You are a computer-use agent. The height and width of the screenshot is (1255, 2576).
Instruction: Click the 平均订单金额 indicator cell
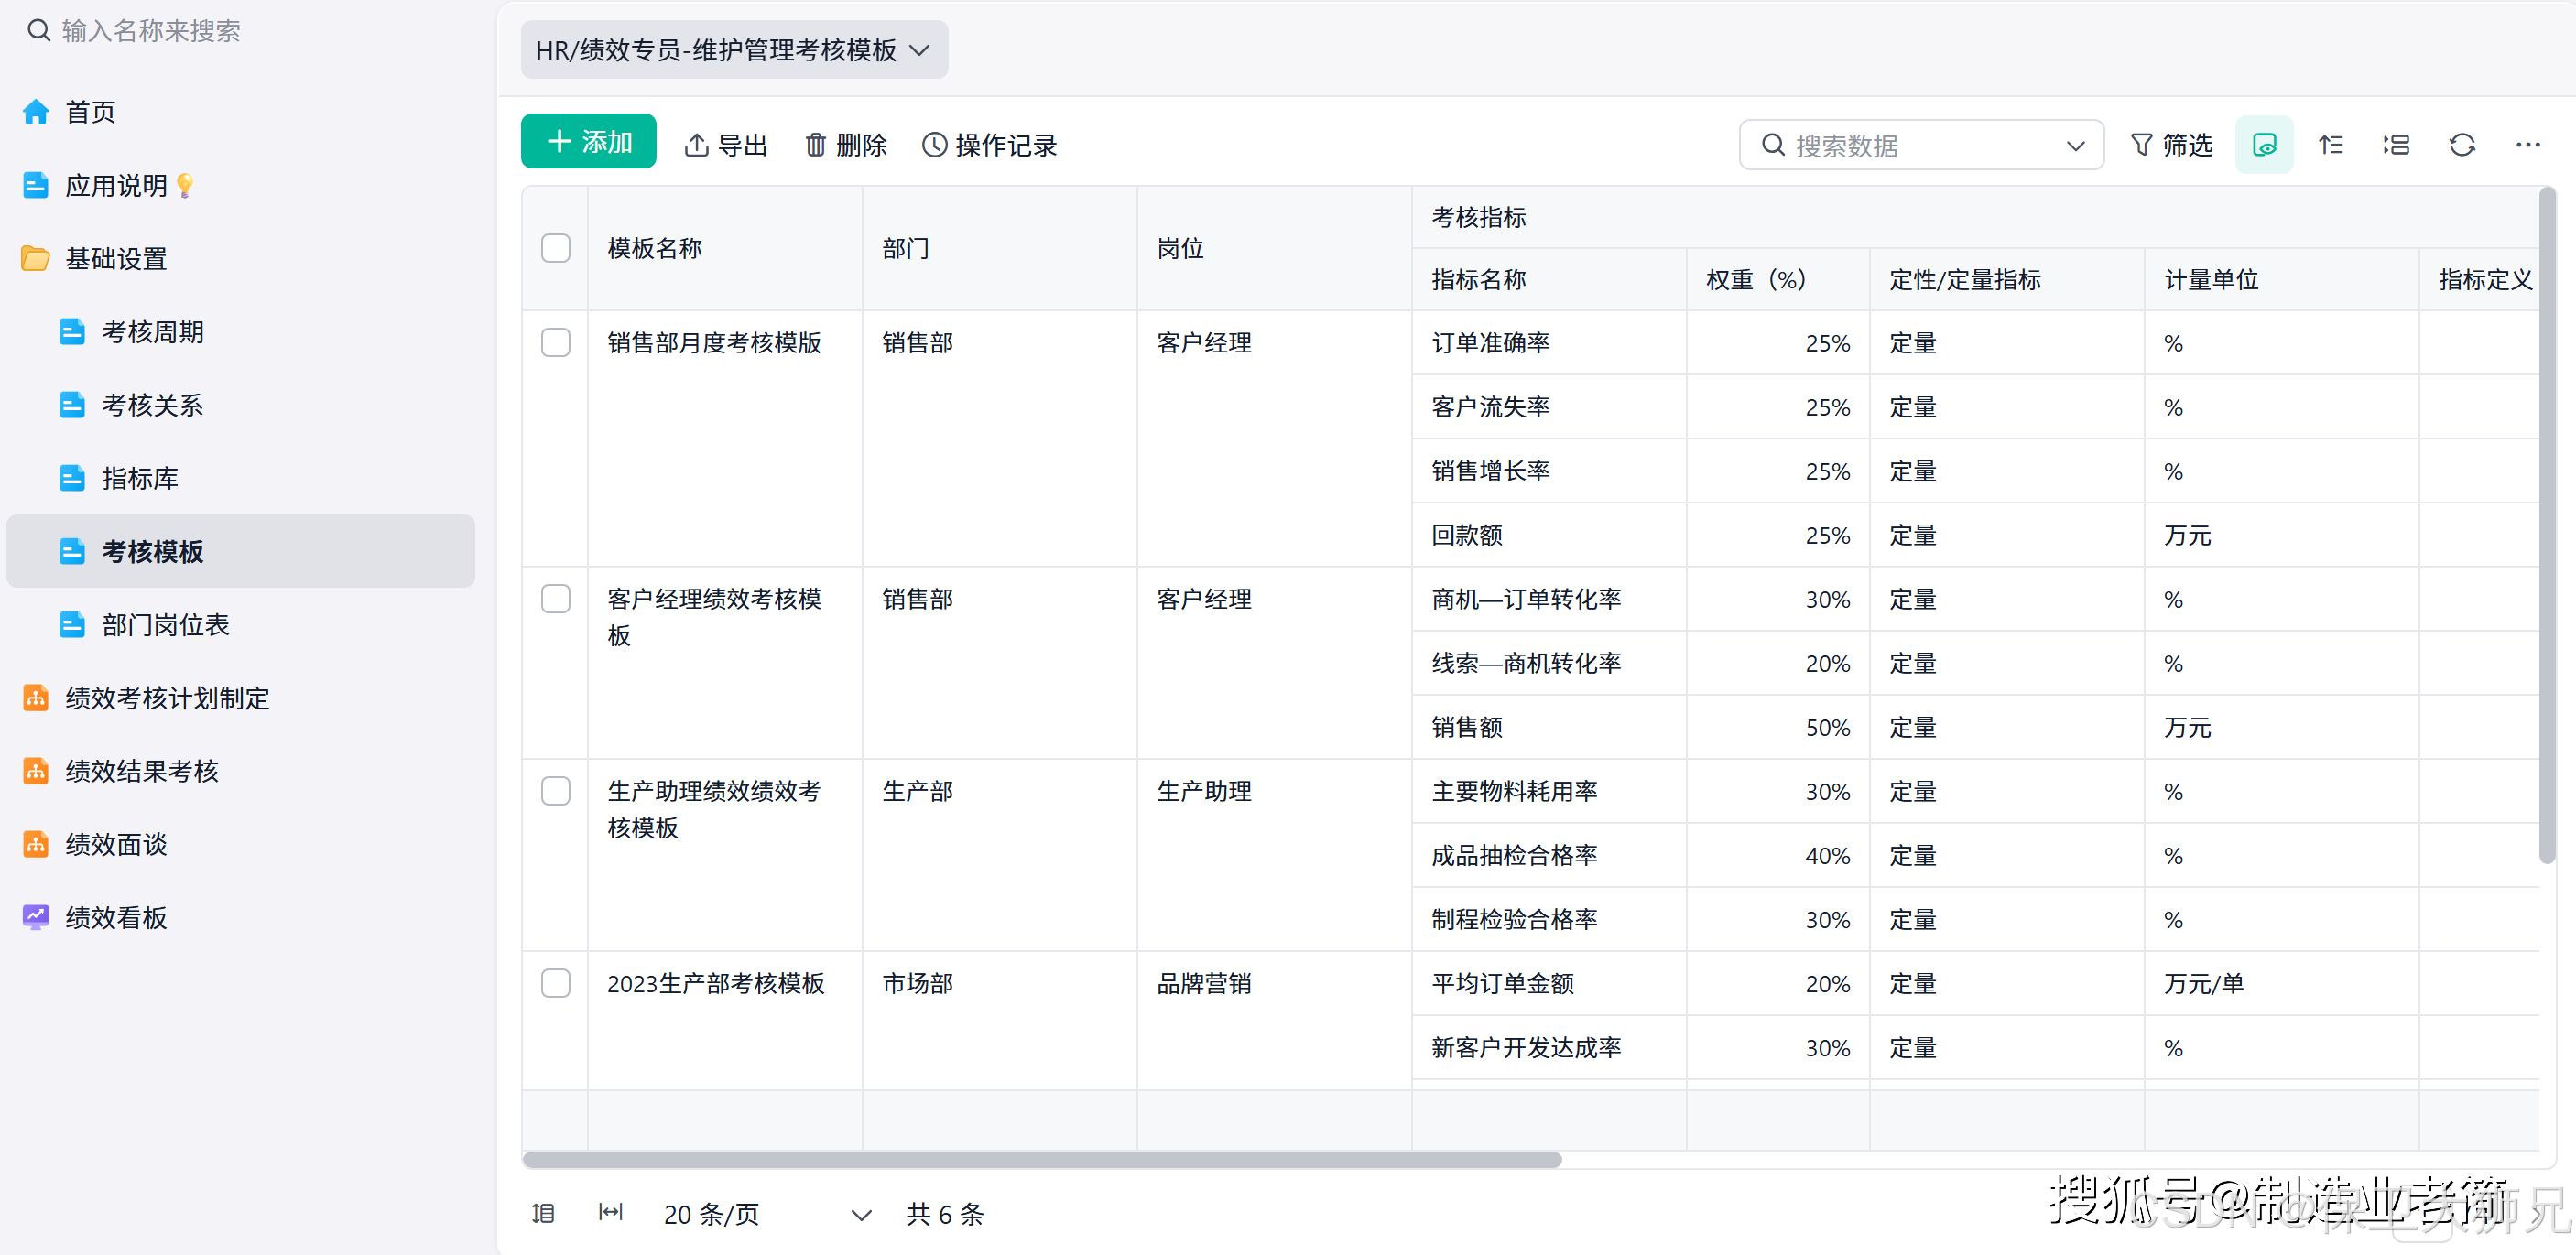1549,983
